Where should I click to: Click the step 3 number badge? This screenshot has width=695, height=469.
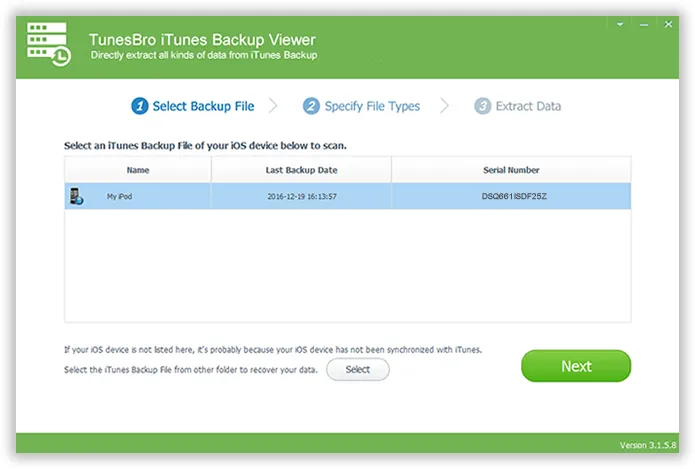[x=483, y=106]
